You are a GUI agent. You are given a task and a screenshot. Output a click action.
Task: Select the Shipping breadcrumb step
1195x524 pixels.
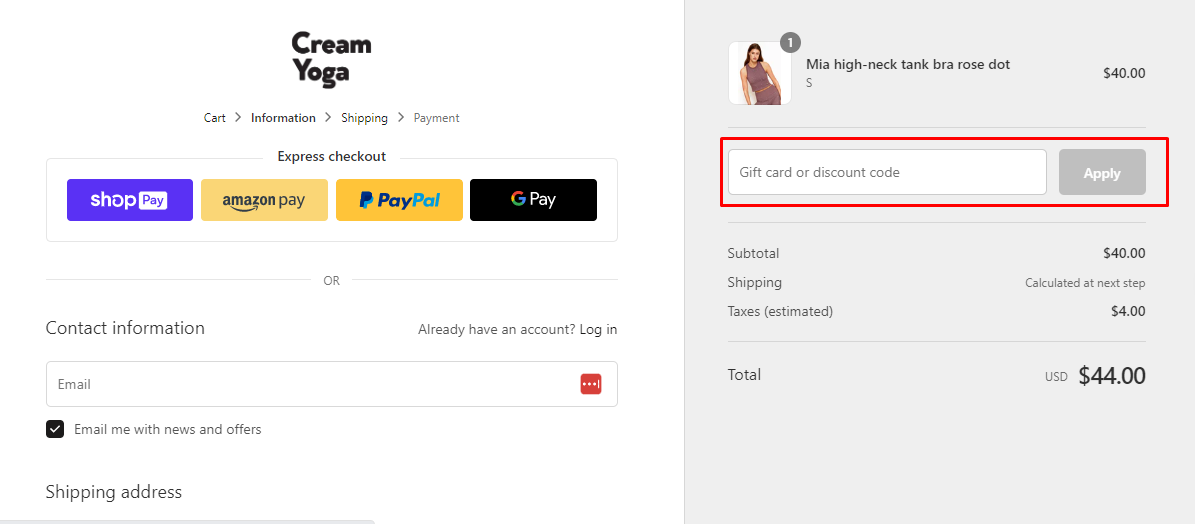364,118
